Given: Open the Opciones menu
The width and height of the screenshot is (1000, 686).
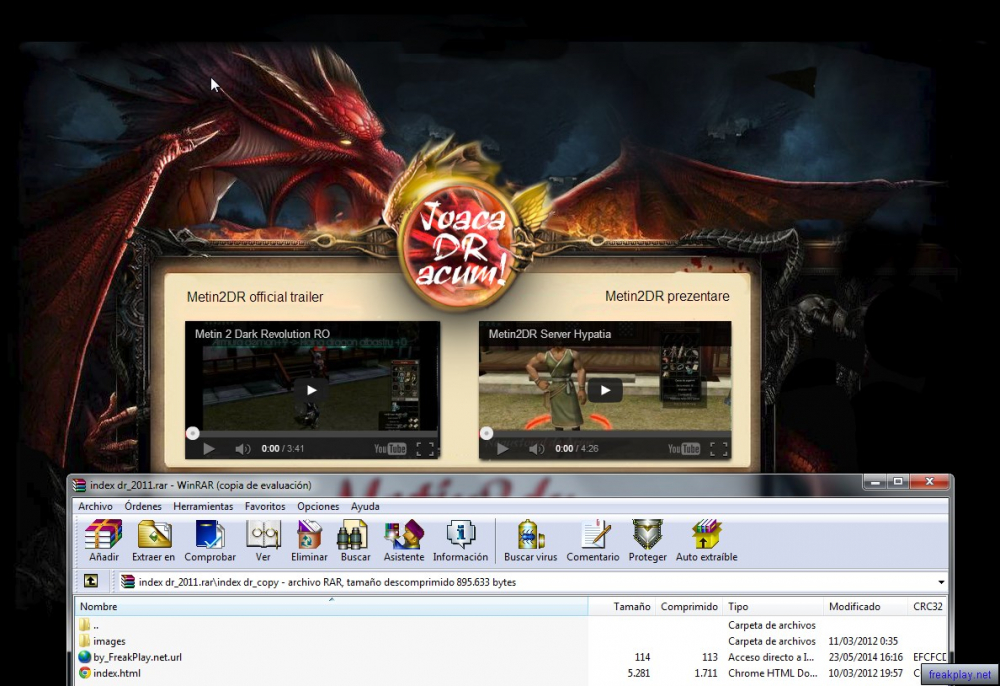Looking at the screenshot, I should 318,506.
